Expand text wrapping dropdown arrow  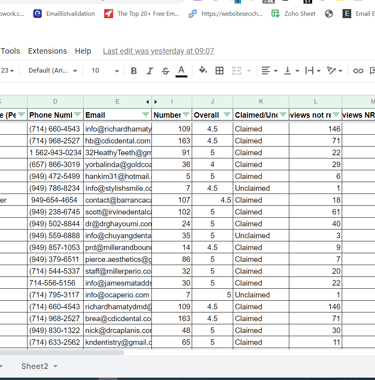tap(319, 71)
